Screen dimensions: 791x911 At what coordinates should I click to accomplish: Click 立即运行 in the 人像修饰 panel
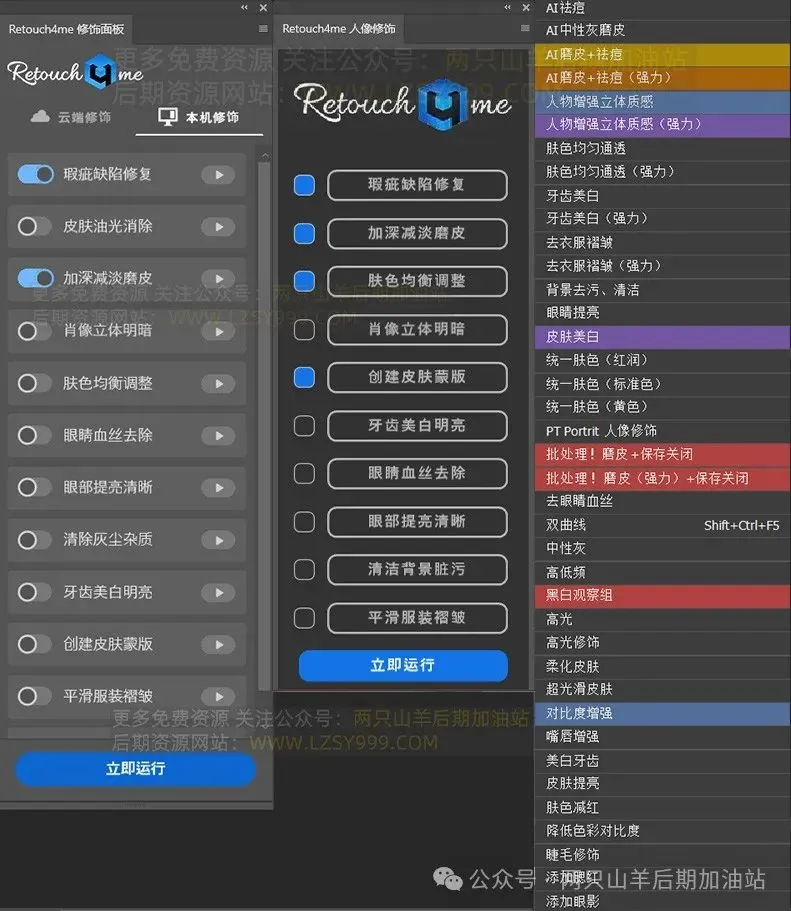(x=403, y=665)
